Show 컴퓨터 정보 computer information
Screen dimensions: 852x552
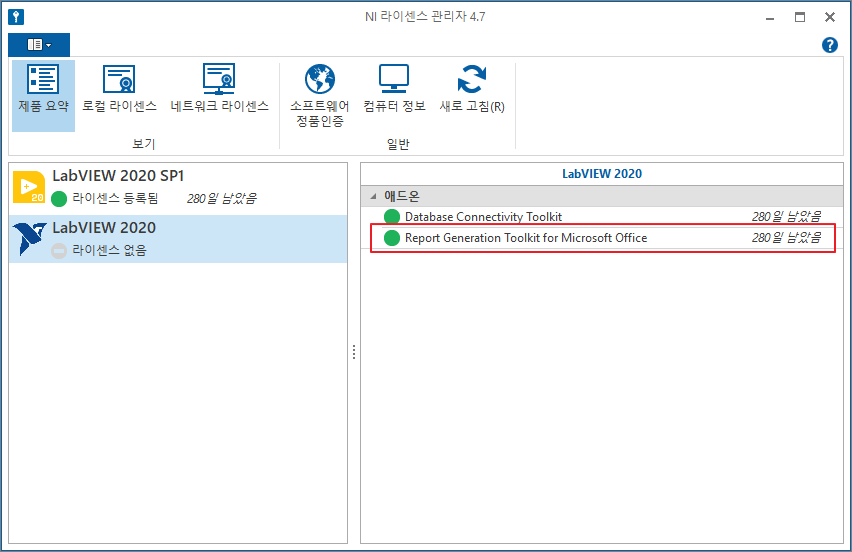(x=394, y=89)
